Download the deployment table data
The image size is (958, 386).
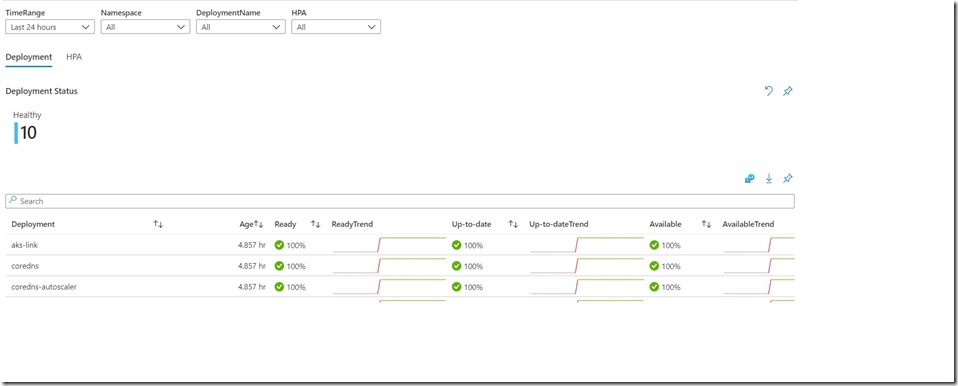(x=769, y=178)
